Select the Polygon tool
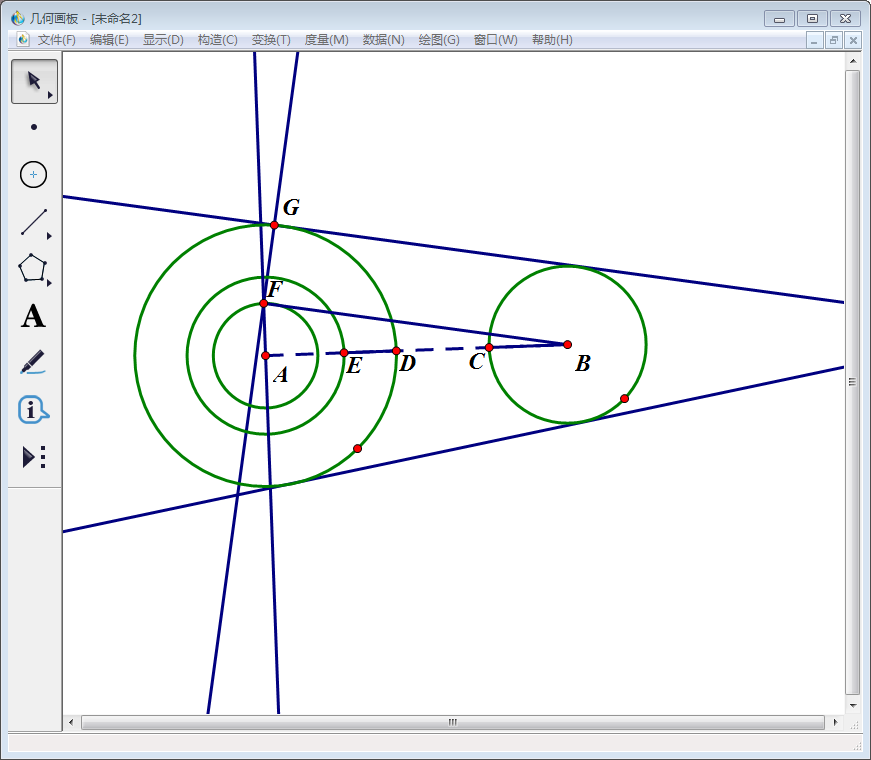The image size is (871, 760). (x=34, y=268)
